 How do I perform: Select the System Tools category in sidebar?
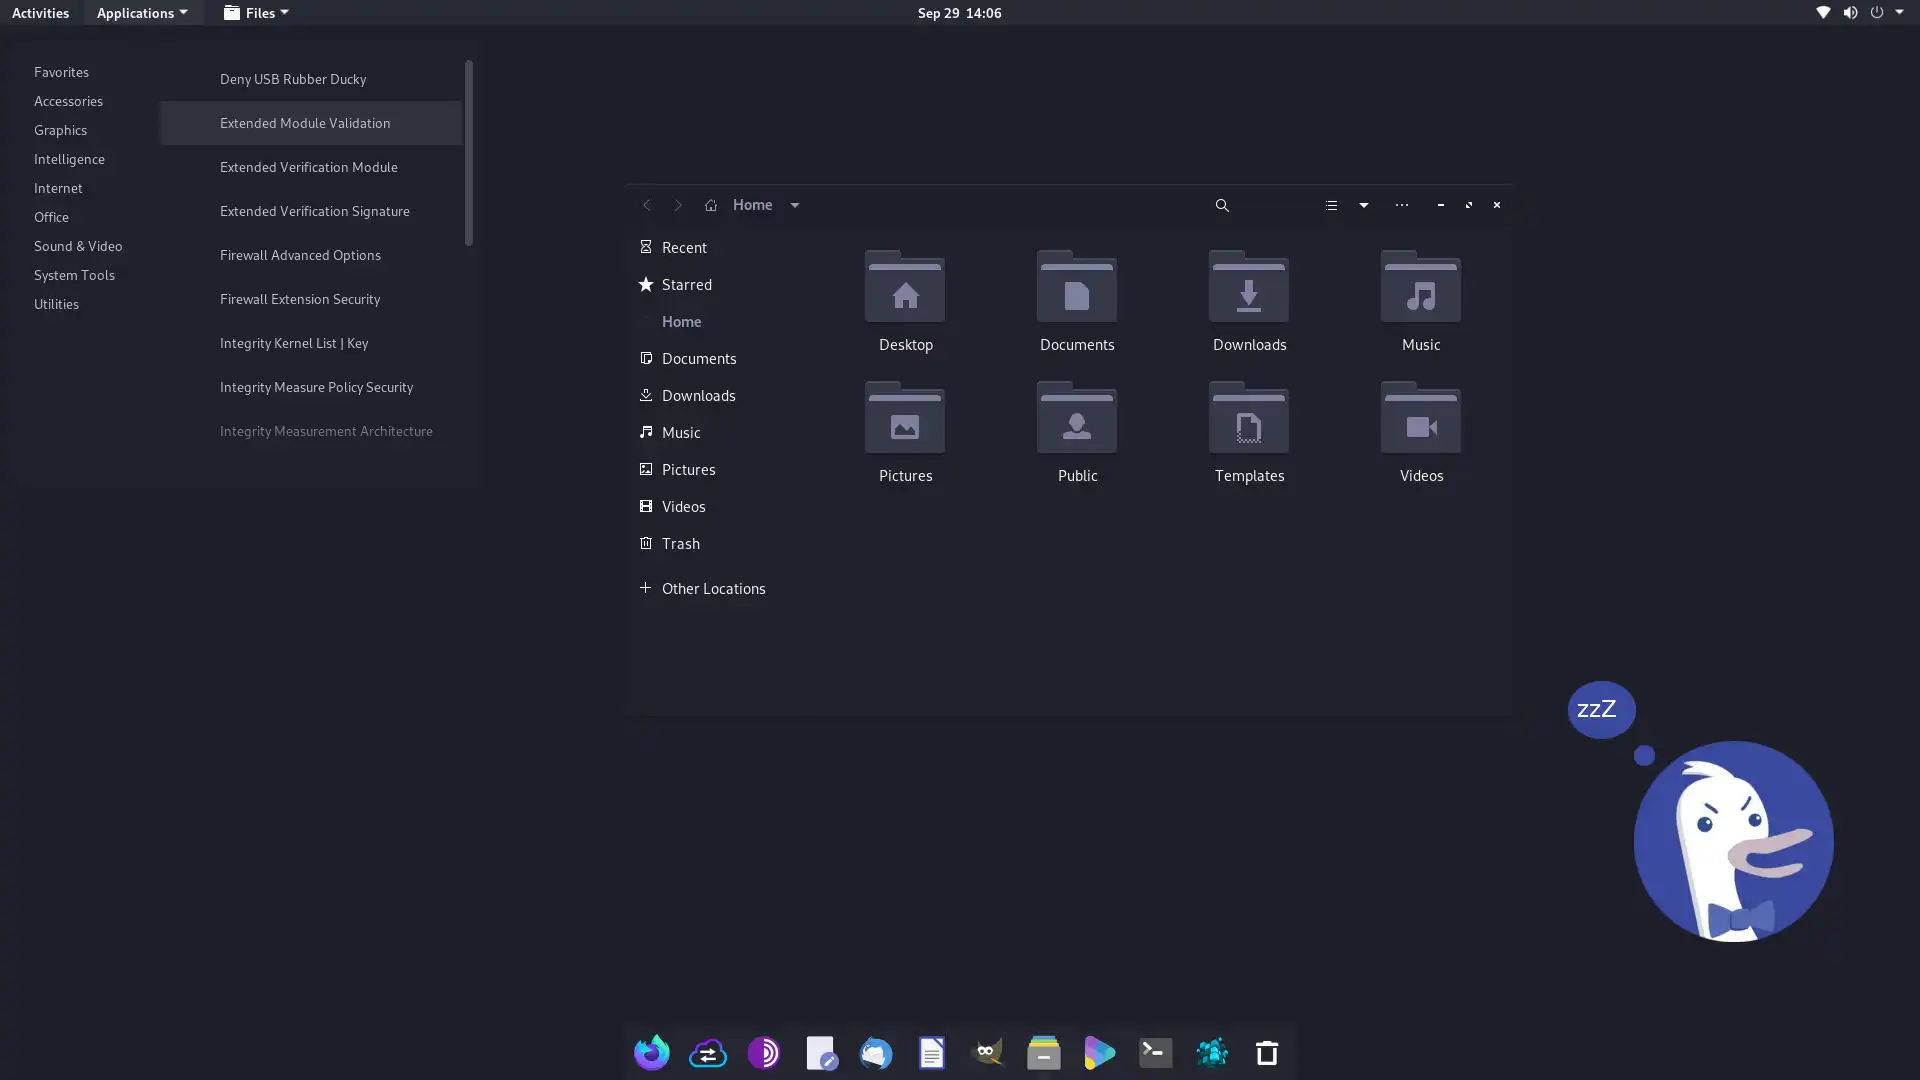[74, 274]
